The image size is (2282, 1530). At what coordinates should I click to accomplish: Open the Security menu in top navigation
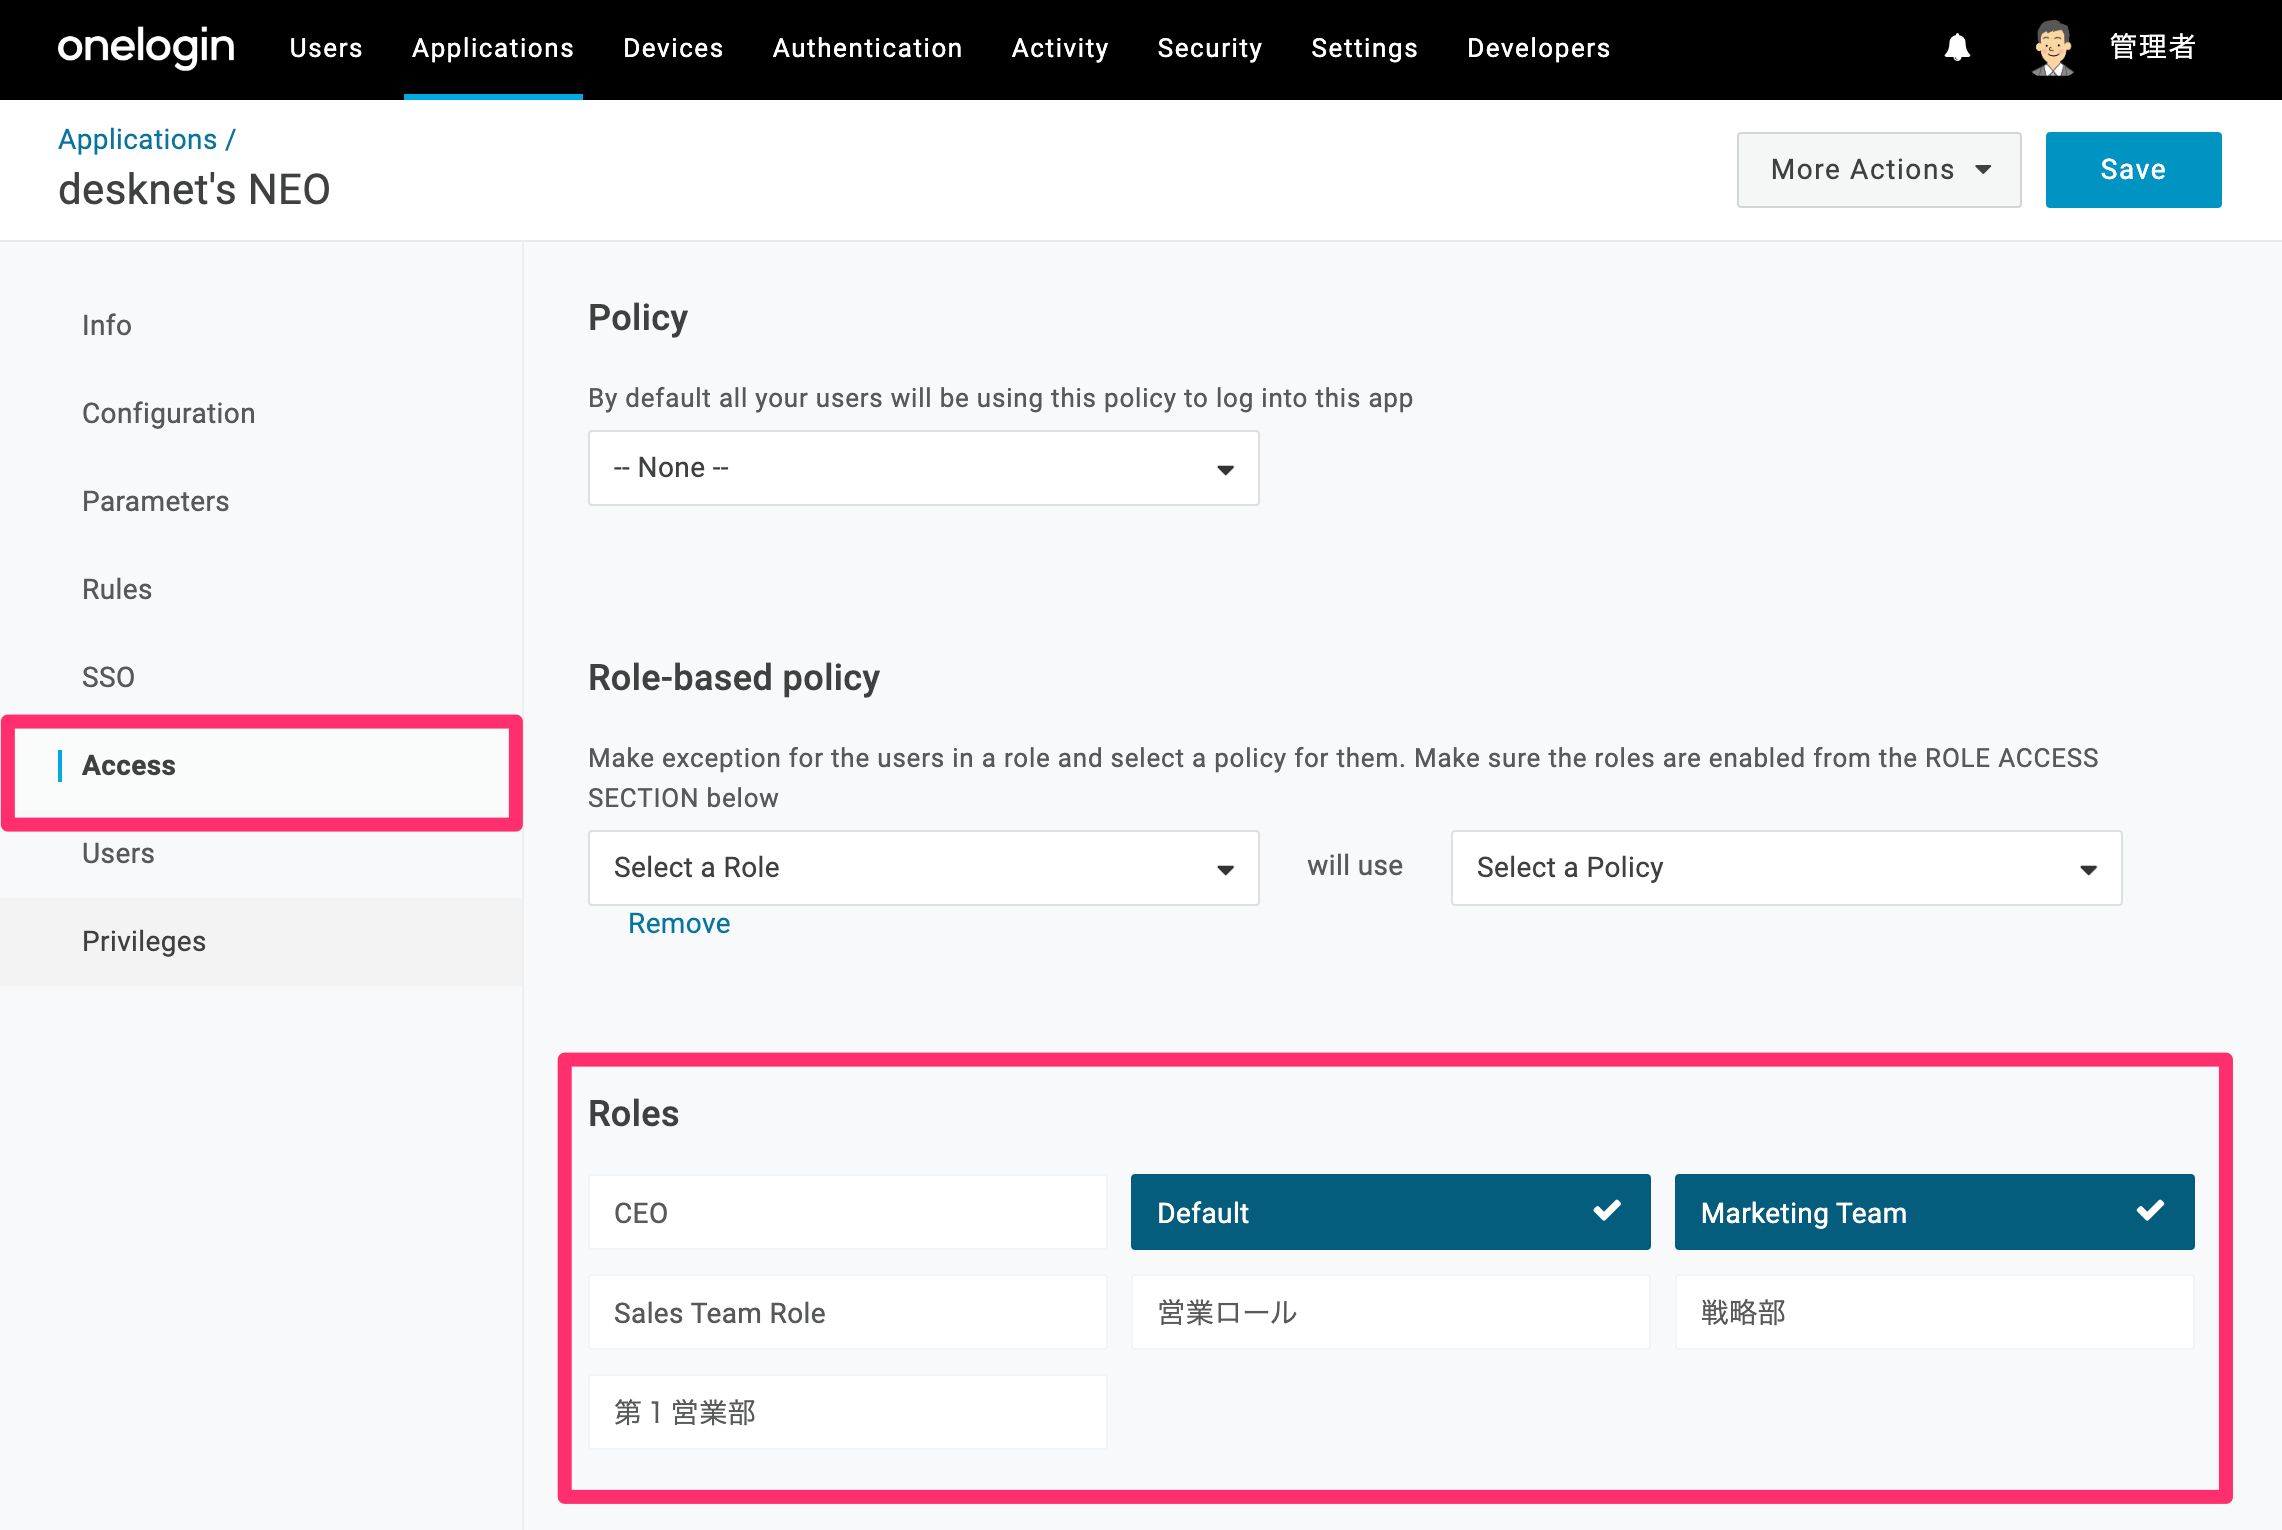click(x=1209, y=48)
